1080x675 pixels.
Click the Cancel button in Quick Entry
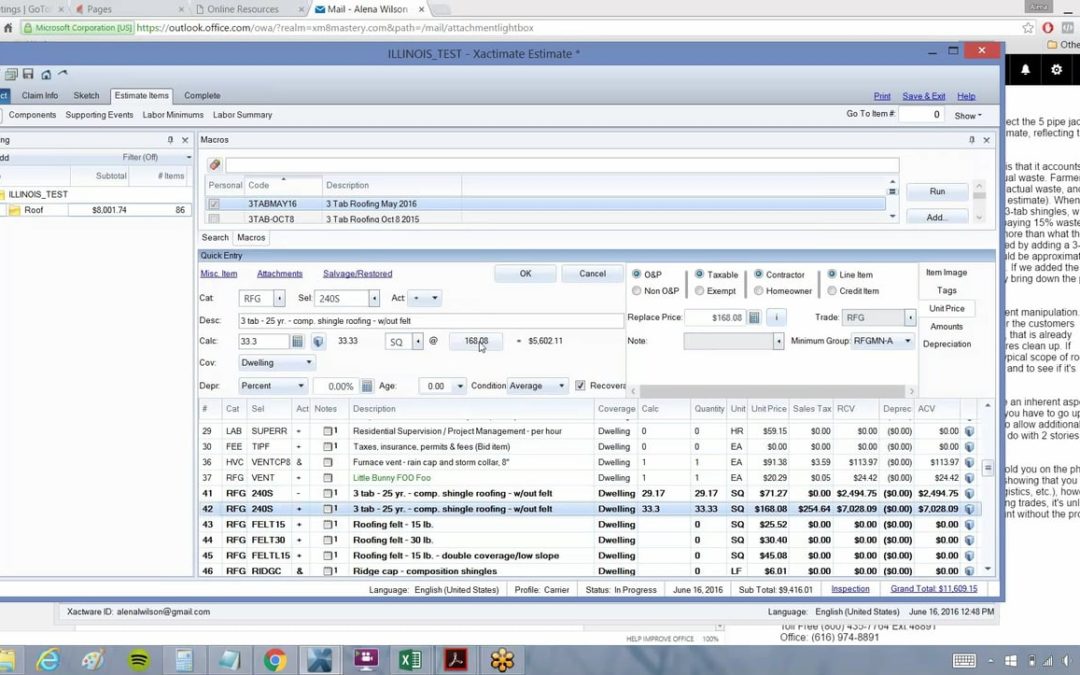coord(592,273)
